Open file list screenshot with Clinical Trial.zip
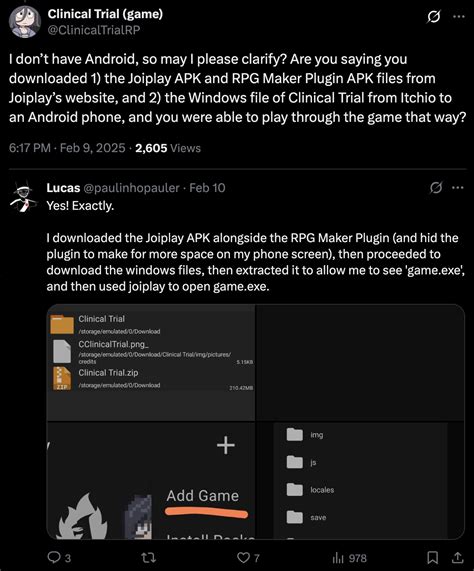This screenshot has height=571, width=474. [151, 362]
